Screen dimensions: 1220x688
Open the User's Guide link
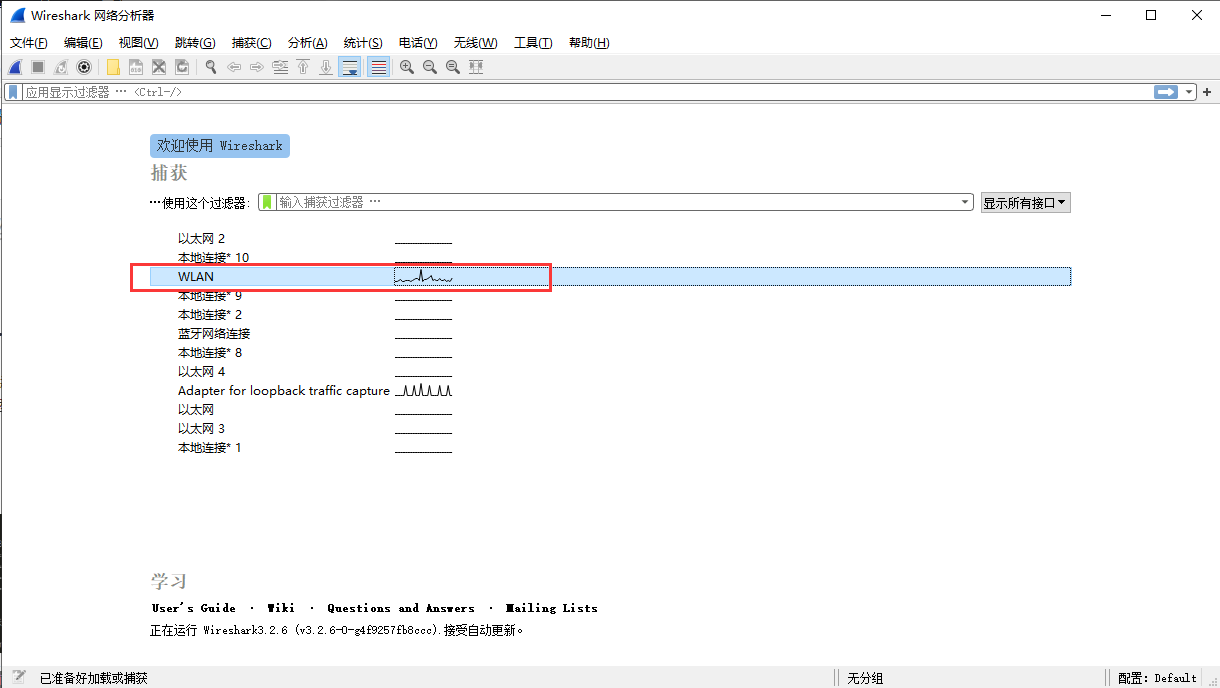coord(194,608)
